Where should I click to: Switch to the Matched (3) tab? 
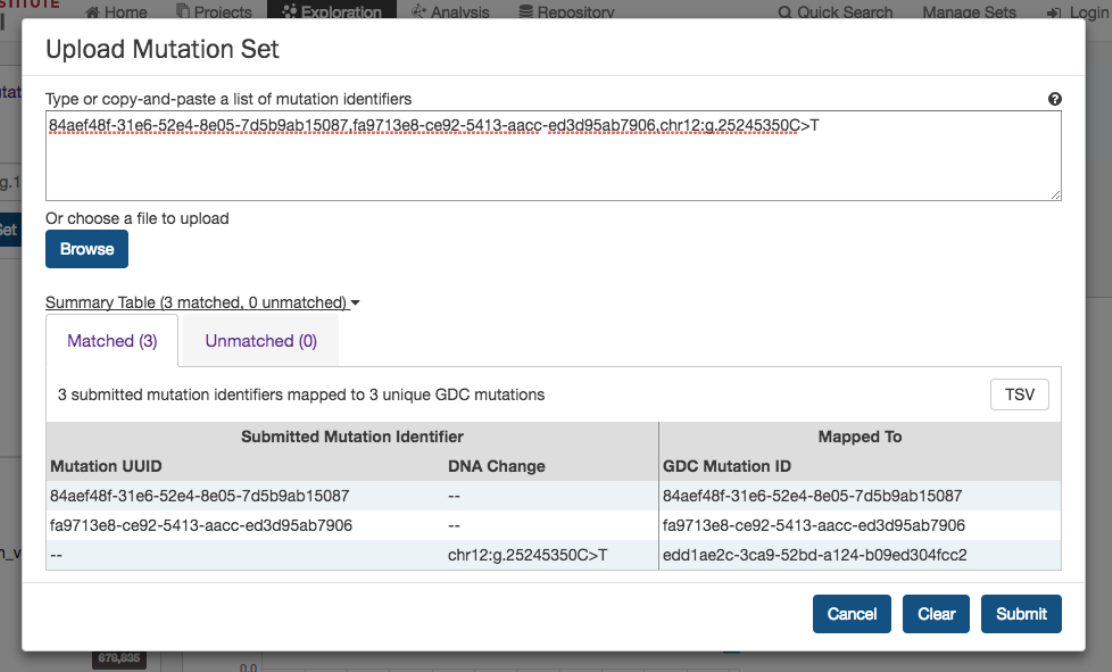pyautogui.click(x=112, y=341)
